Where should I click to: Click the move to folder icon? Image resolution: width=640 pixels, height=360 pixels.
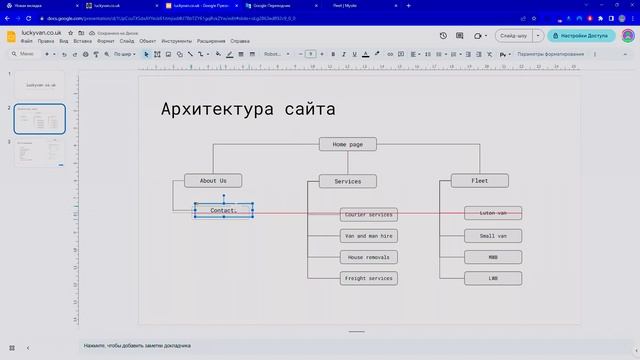[x=81, y=33]
